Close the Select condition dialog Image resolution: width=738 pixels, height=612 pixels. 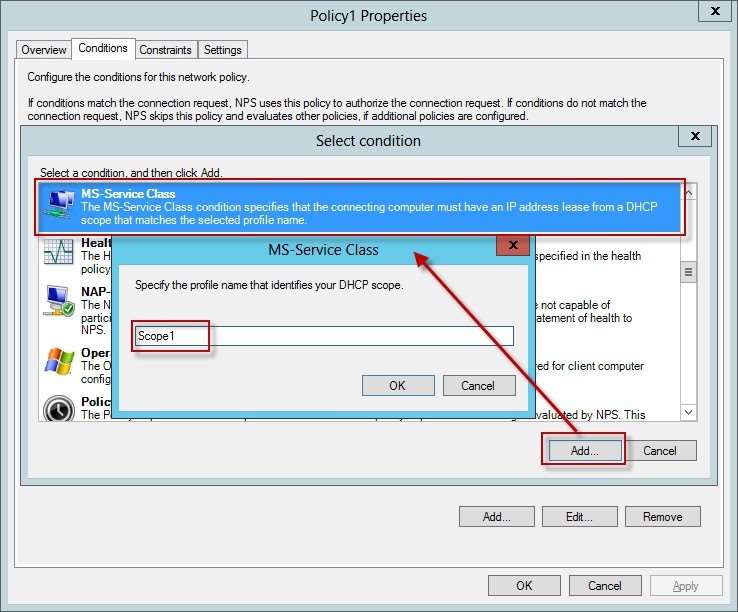695,136
